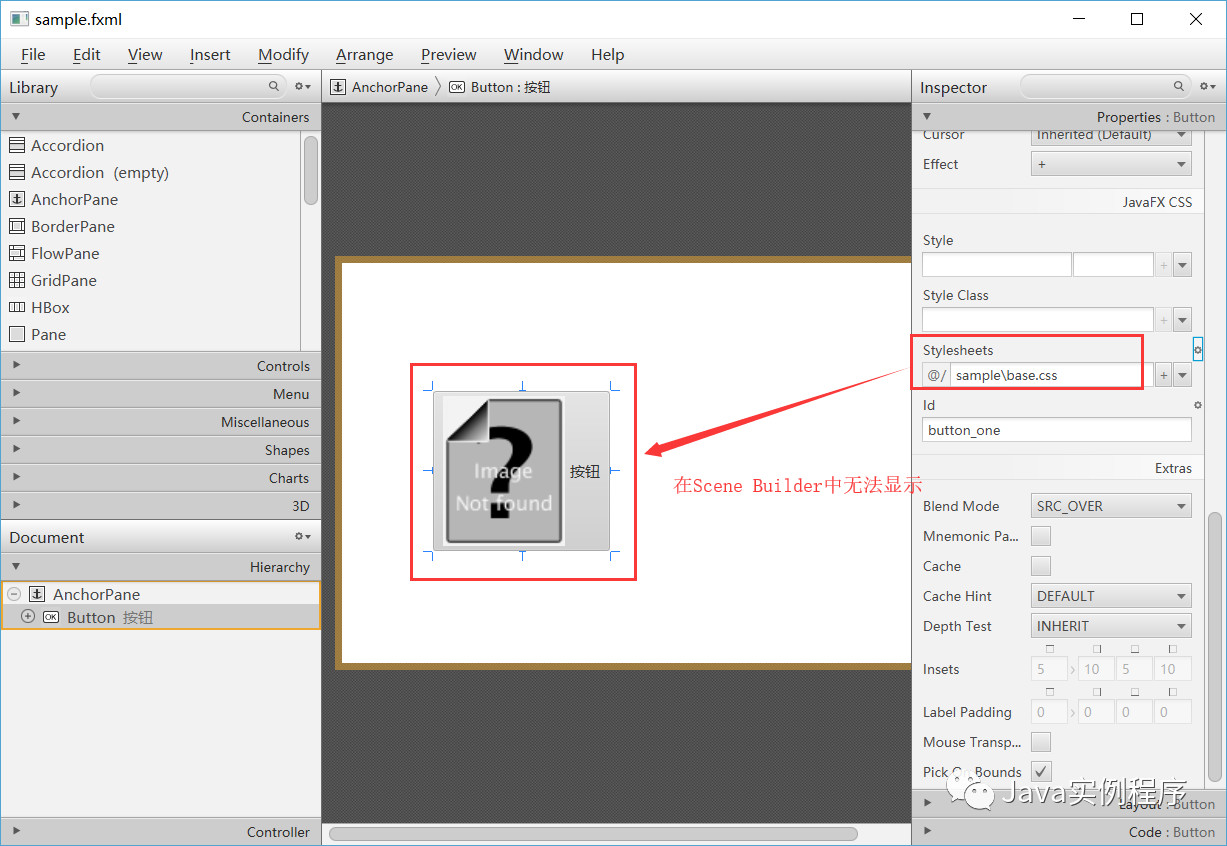Viewport: 1227px width, 846px height.
Task: Open the Preview menu
Action: 448,55
